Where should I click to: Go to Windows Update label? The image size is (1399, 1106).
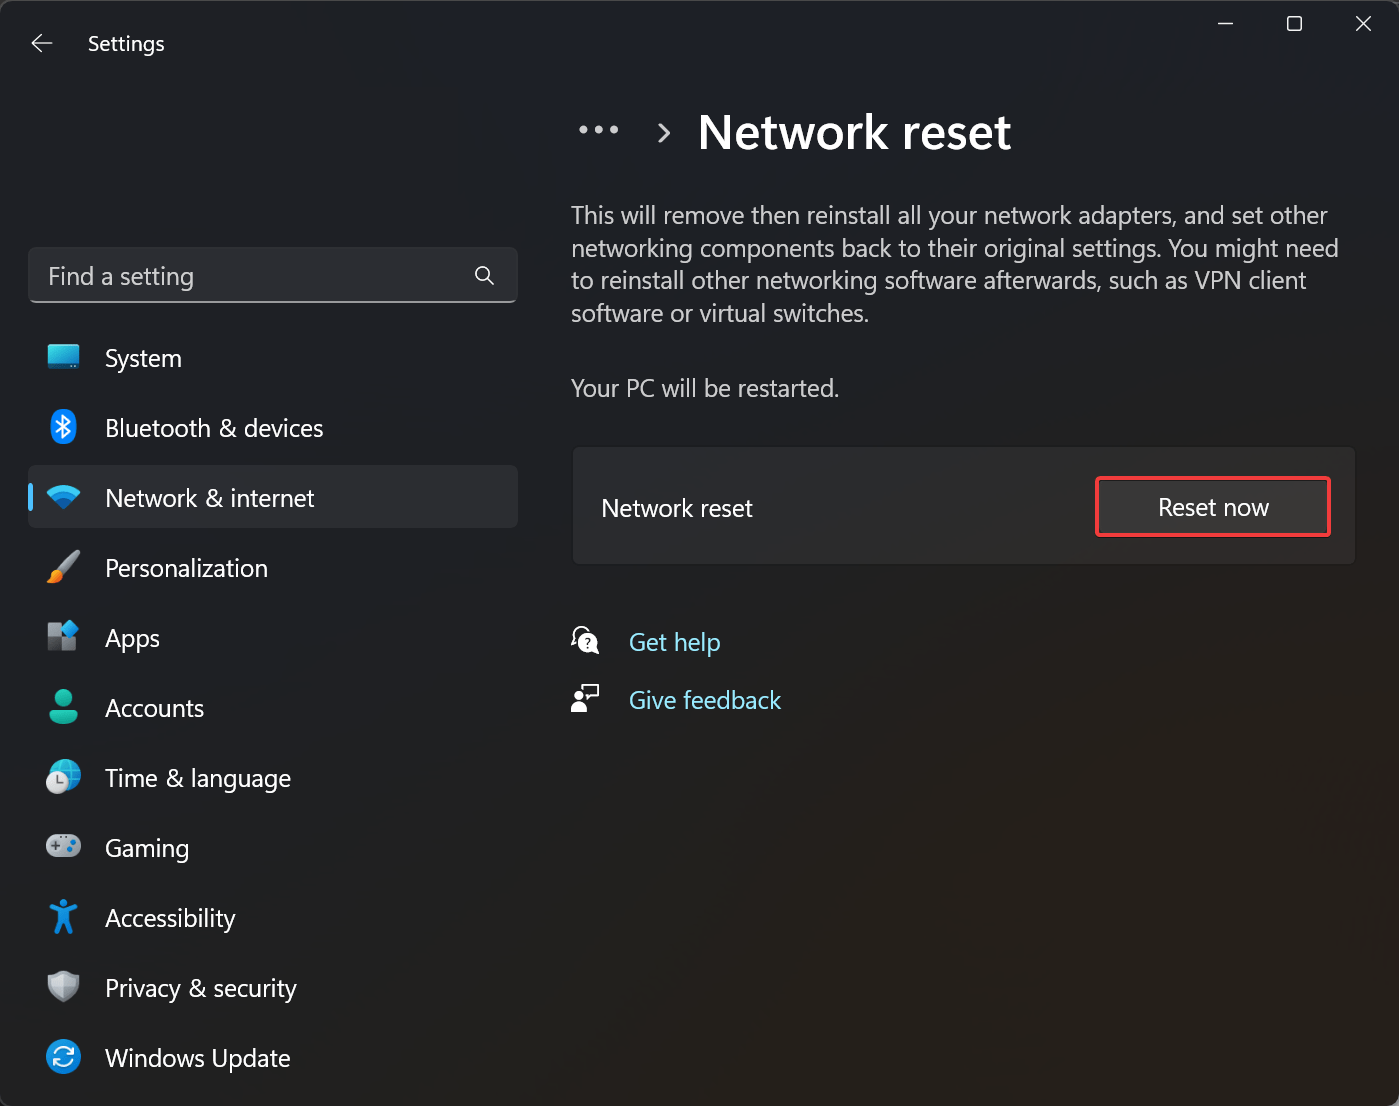click(198, 1058)
